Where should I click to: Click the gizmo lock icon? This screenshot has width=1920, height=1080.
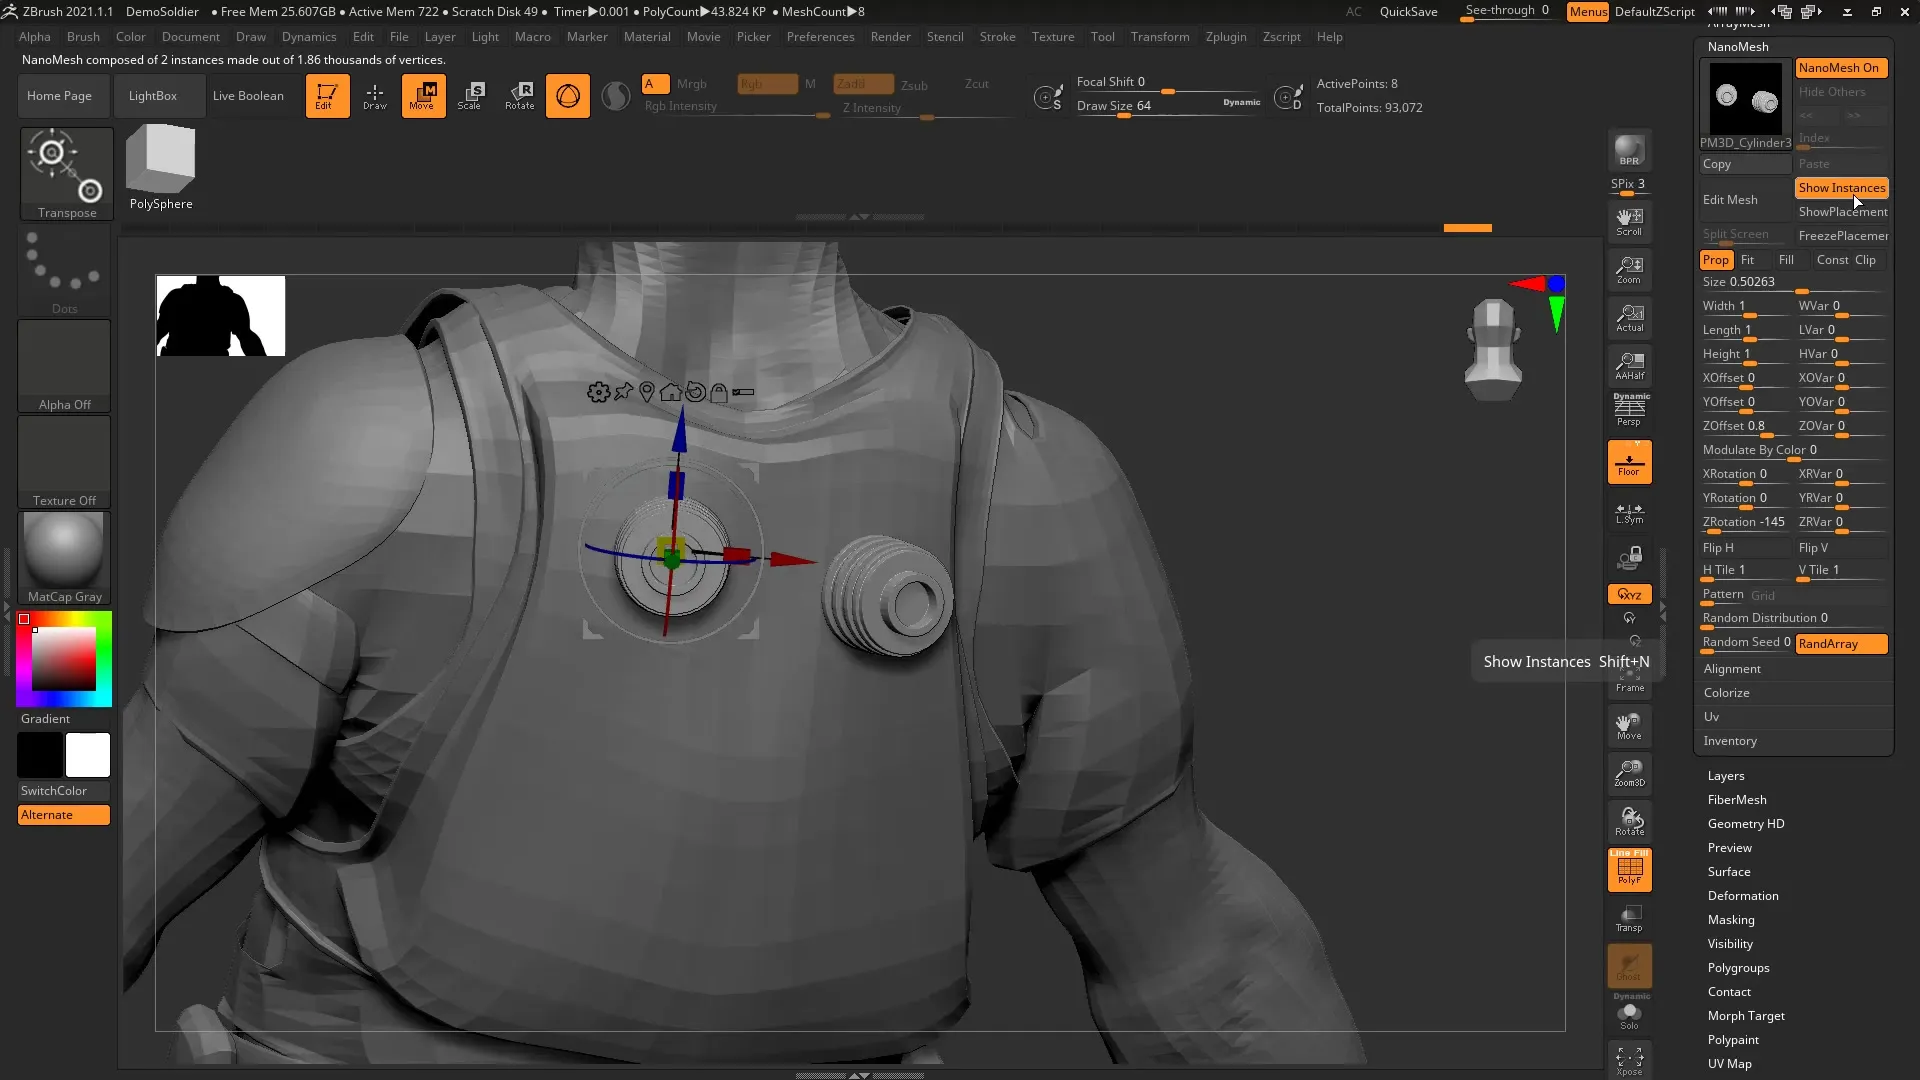coord(719,392)
